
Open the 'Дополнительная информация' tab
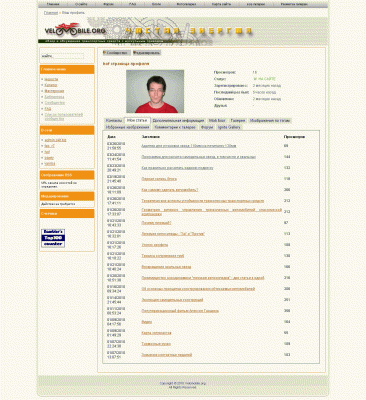click(178, 121)
